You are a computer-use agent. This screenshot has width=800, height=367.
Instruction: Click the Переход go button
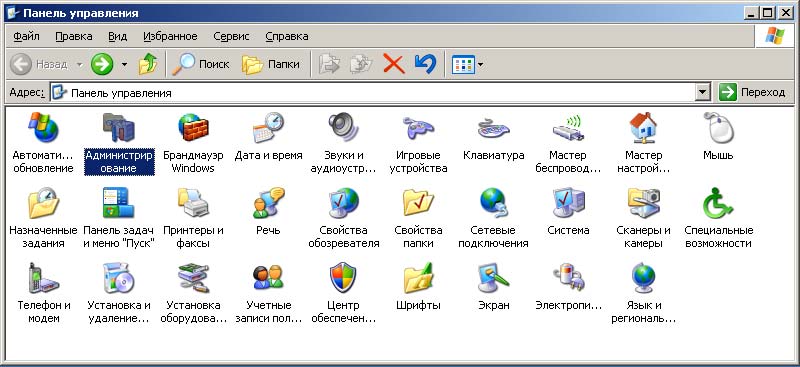(752, 92)
